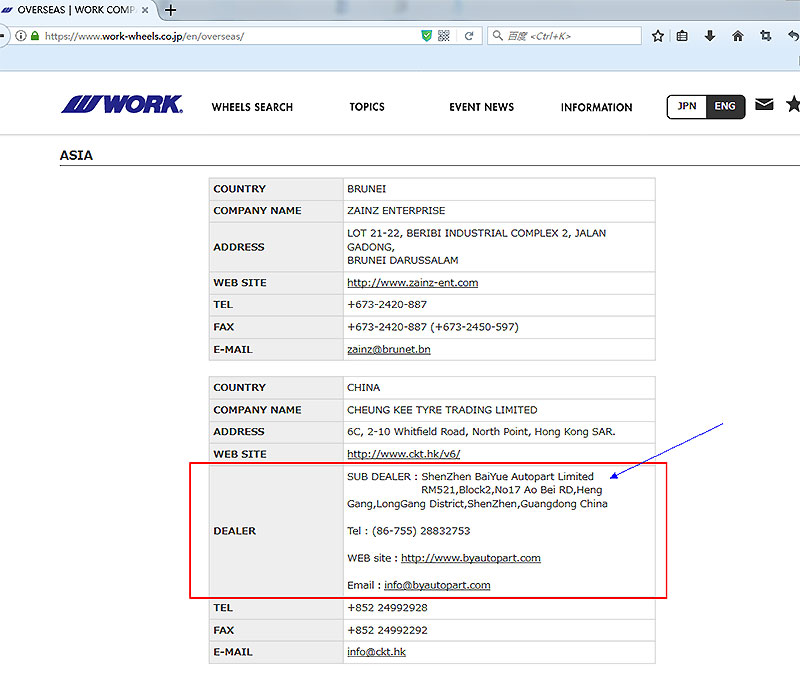Click the browser search field

click(x=564, y=36)
